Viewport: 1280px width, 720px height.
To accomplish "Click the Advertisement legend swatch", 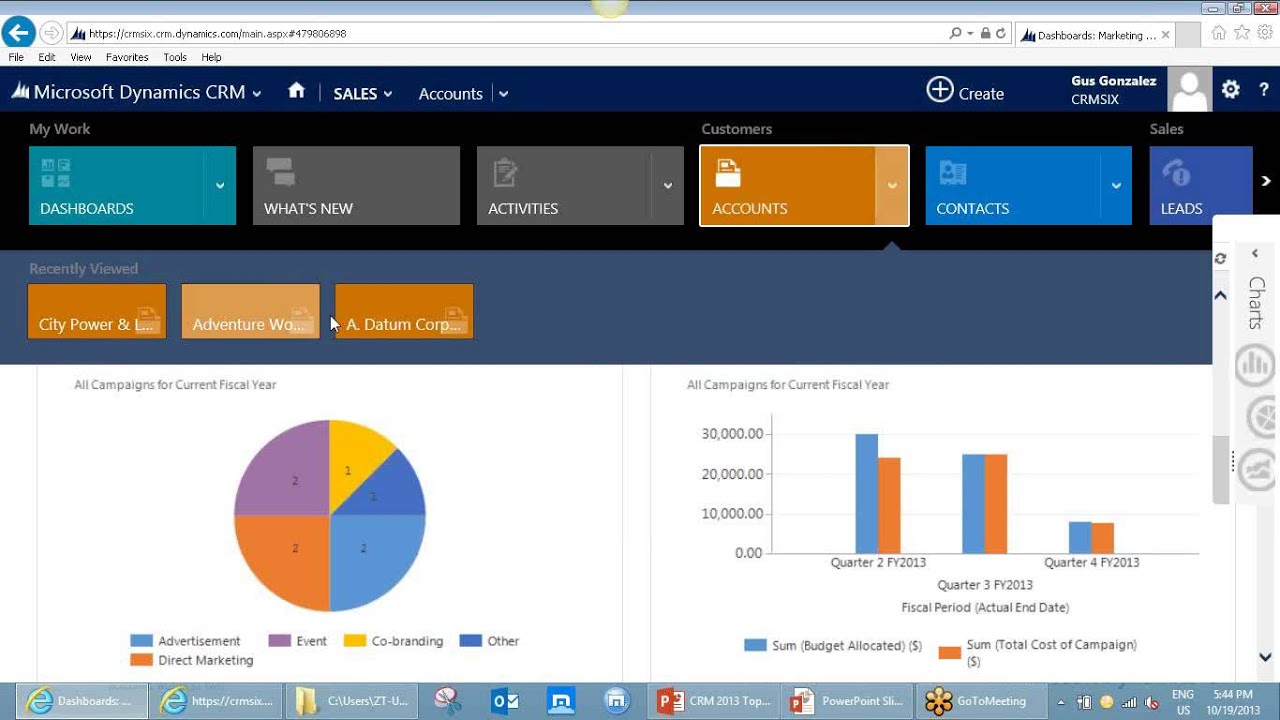I will [x=141, y=641].
